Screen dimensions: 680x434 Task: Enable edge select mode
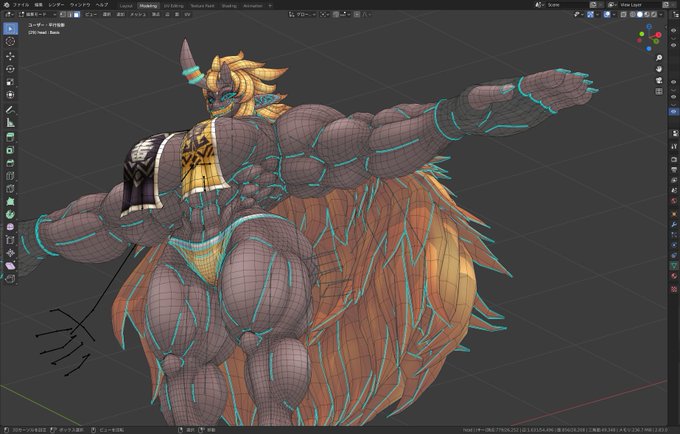pyautogui.click(x=70, y=14)
